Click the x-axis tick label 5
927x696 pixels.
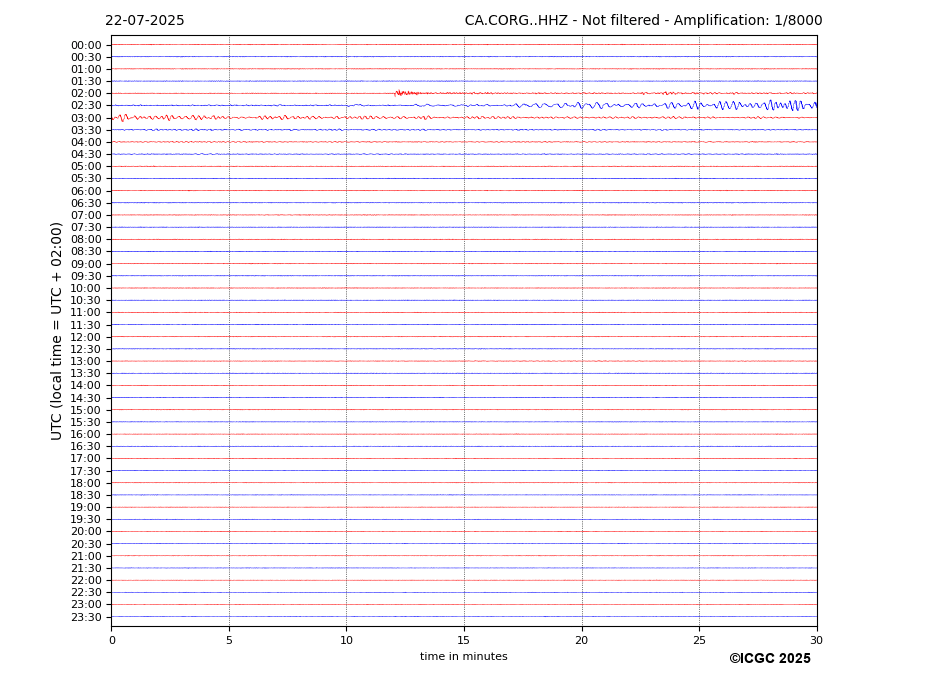click(229, 640)
